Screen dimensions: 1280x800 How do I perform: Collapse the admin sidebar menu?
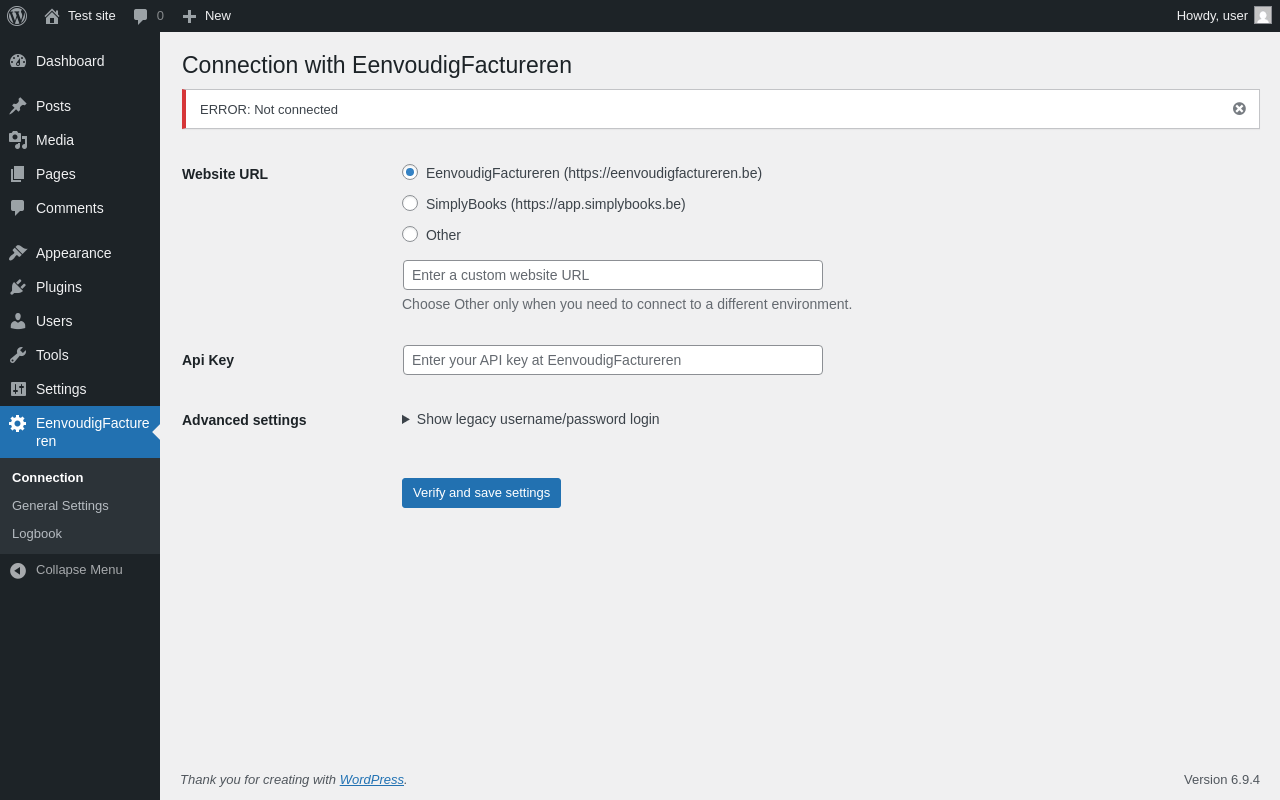(x=66, y=570)
